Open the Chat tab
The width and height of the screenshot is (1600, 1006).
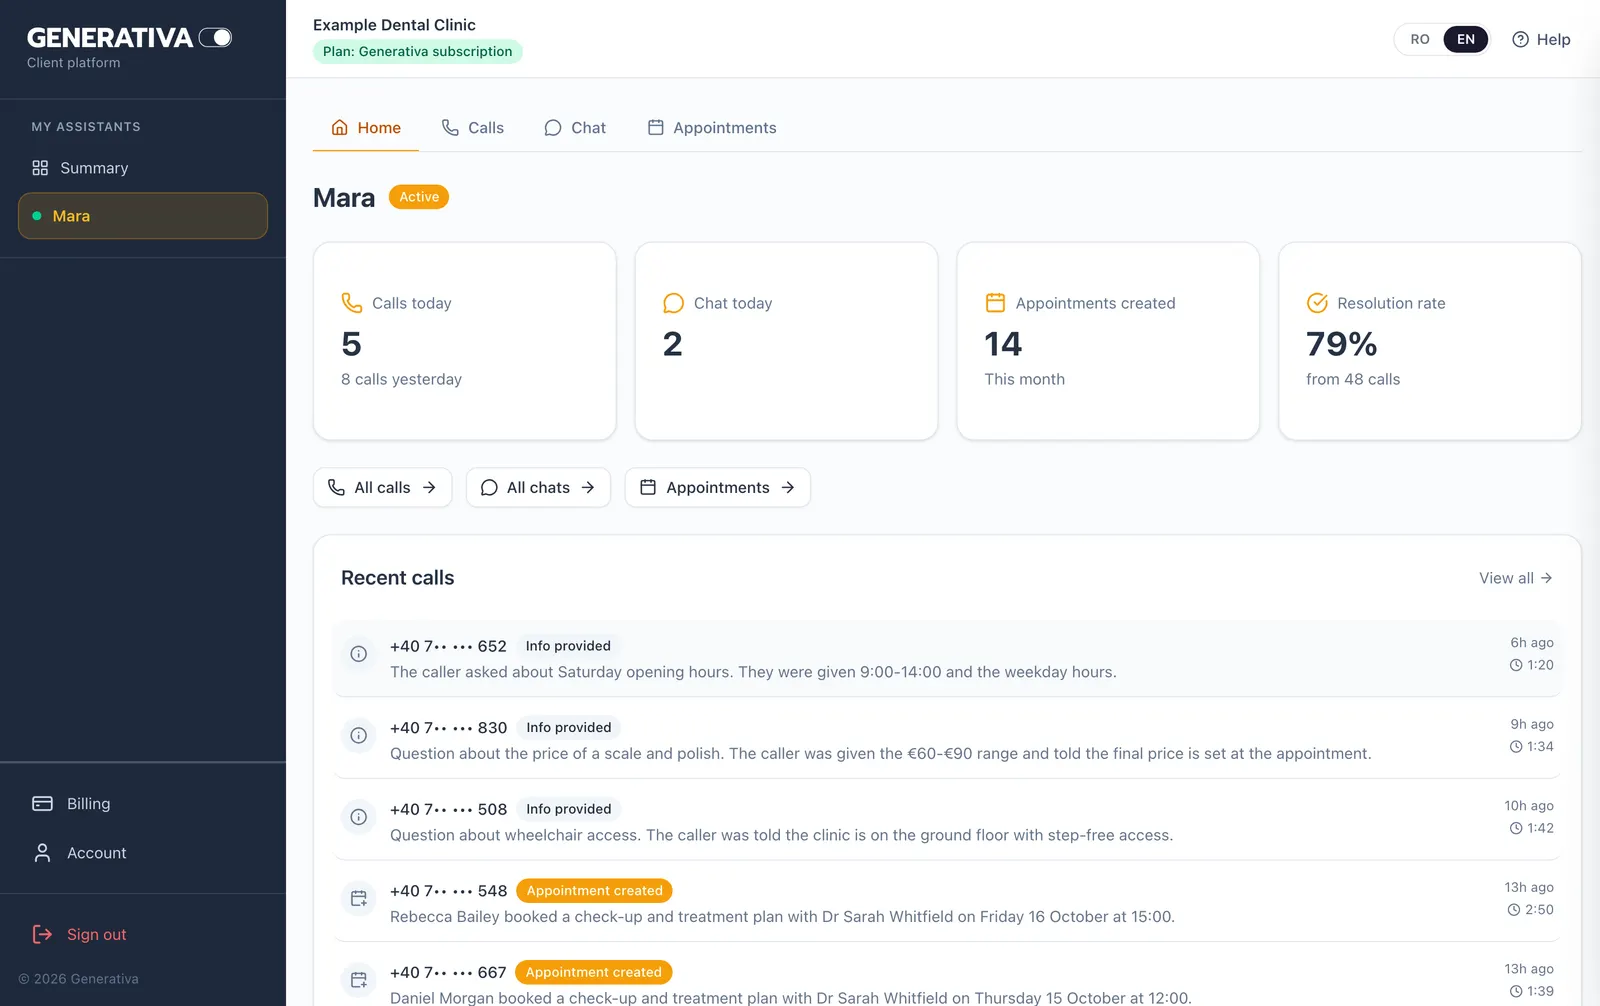[575, 128]
